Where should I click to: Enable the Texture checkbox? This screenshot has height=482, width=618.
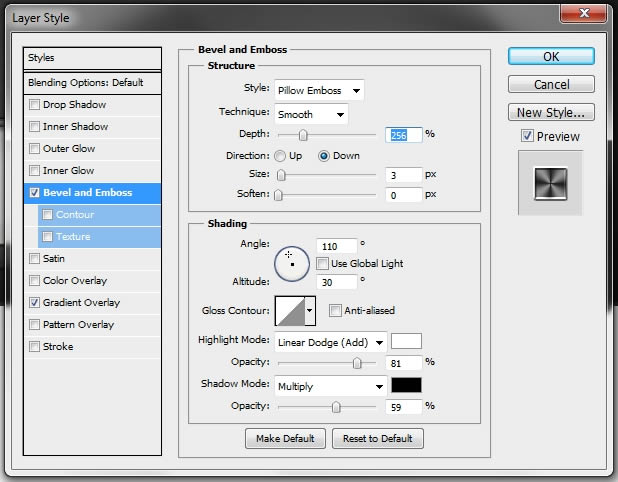[x=47, y=236]
